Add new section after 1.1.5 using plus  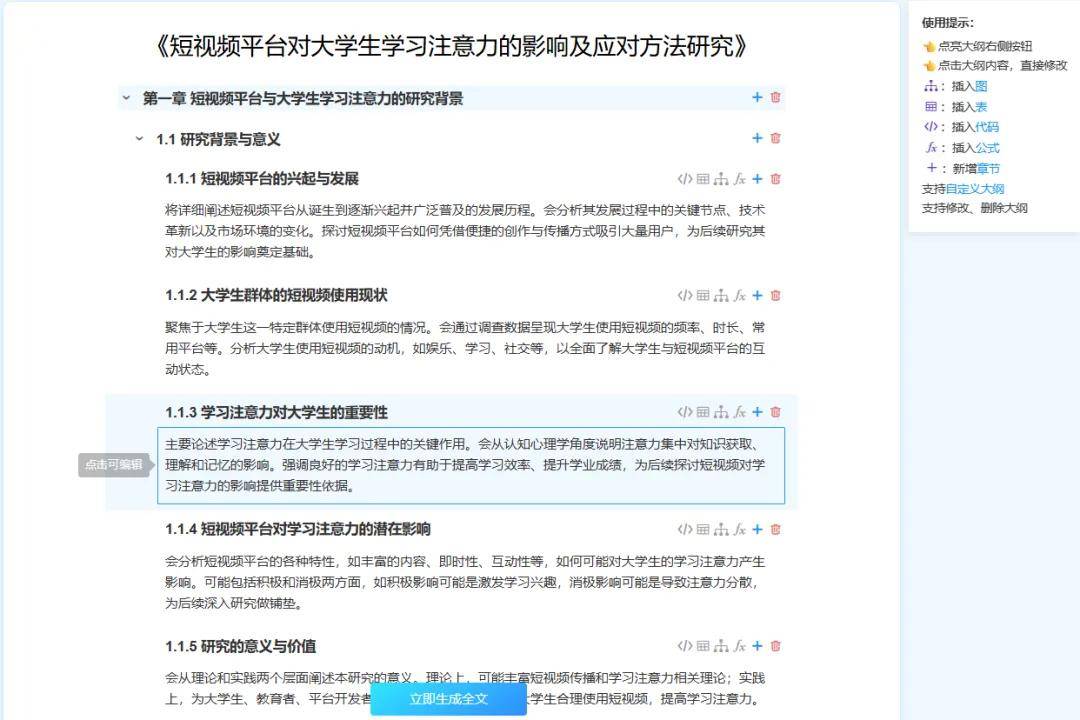(x=757, y=647)
